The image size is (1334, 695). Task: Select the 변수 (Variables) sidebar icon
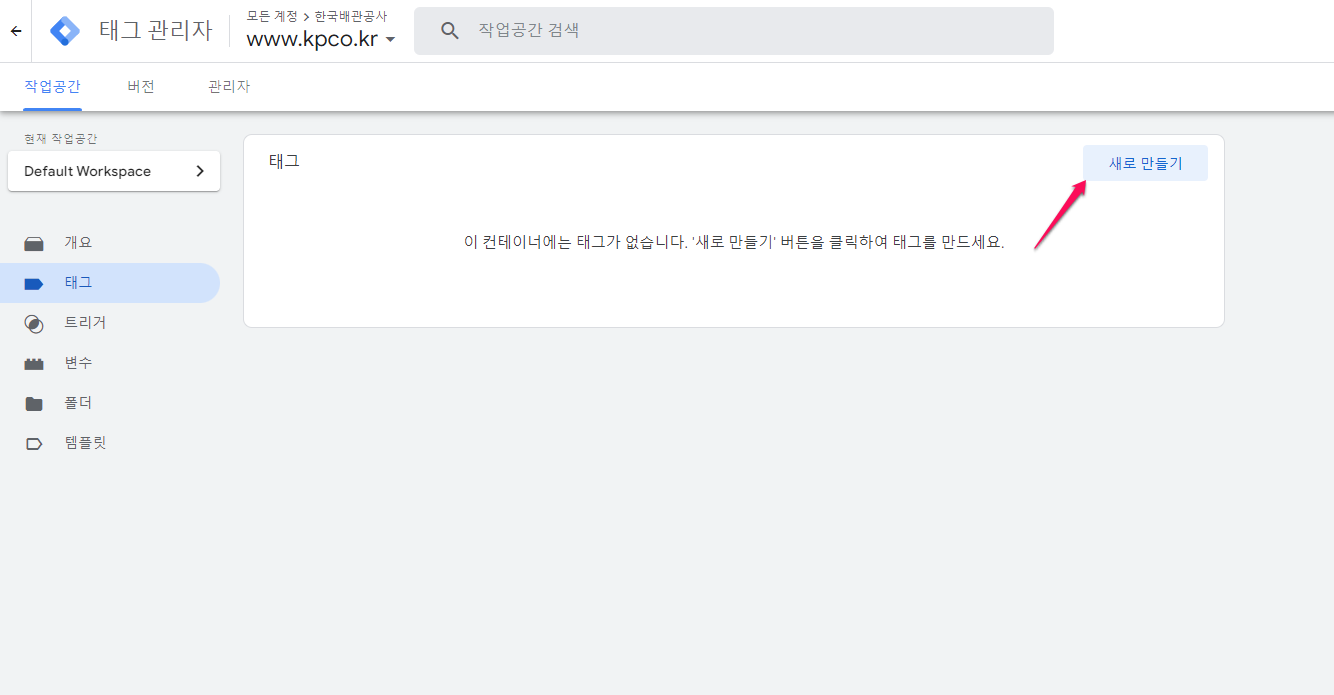(x=34, y=362)
